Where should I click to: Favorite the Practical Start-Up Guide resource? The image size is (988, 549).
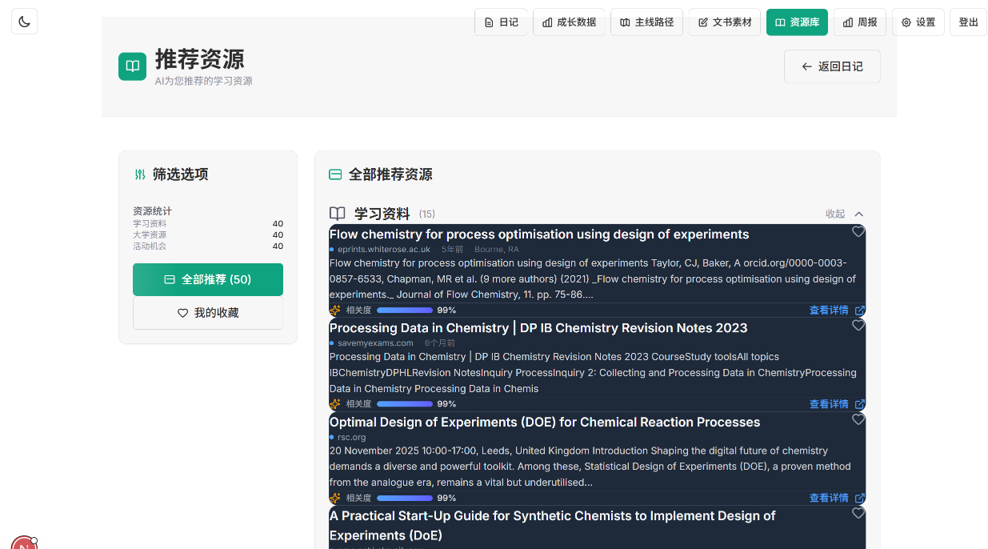tap(858, 513)
